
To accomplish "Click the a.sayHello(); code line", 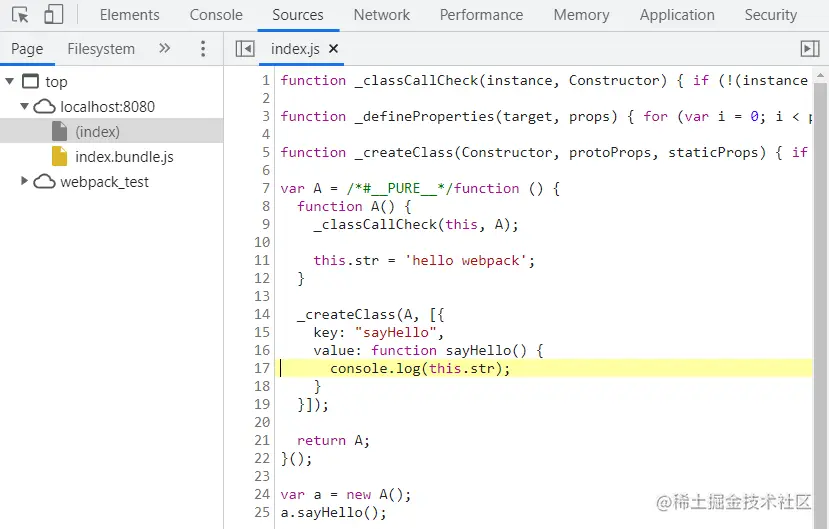I will pyautogui.click(x=334, y=512).
